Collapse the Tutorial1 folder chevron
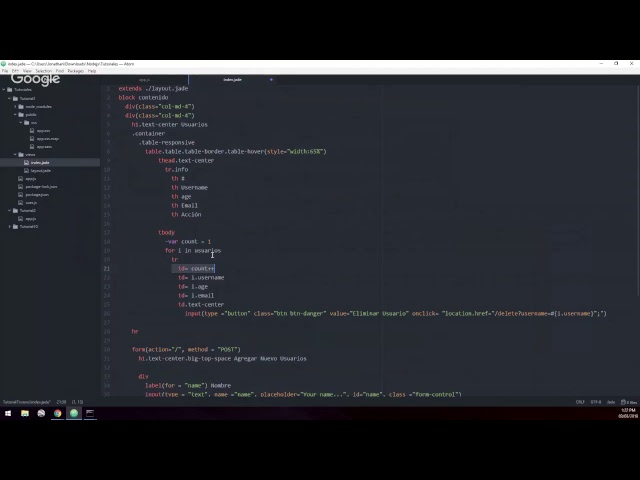The image size is (640, 480). (x=10, y=98)
